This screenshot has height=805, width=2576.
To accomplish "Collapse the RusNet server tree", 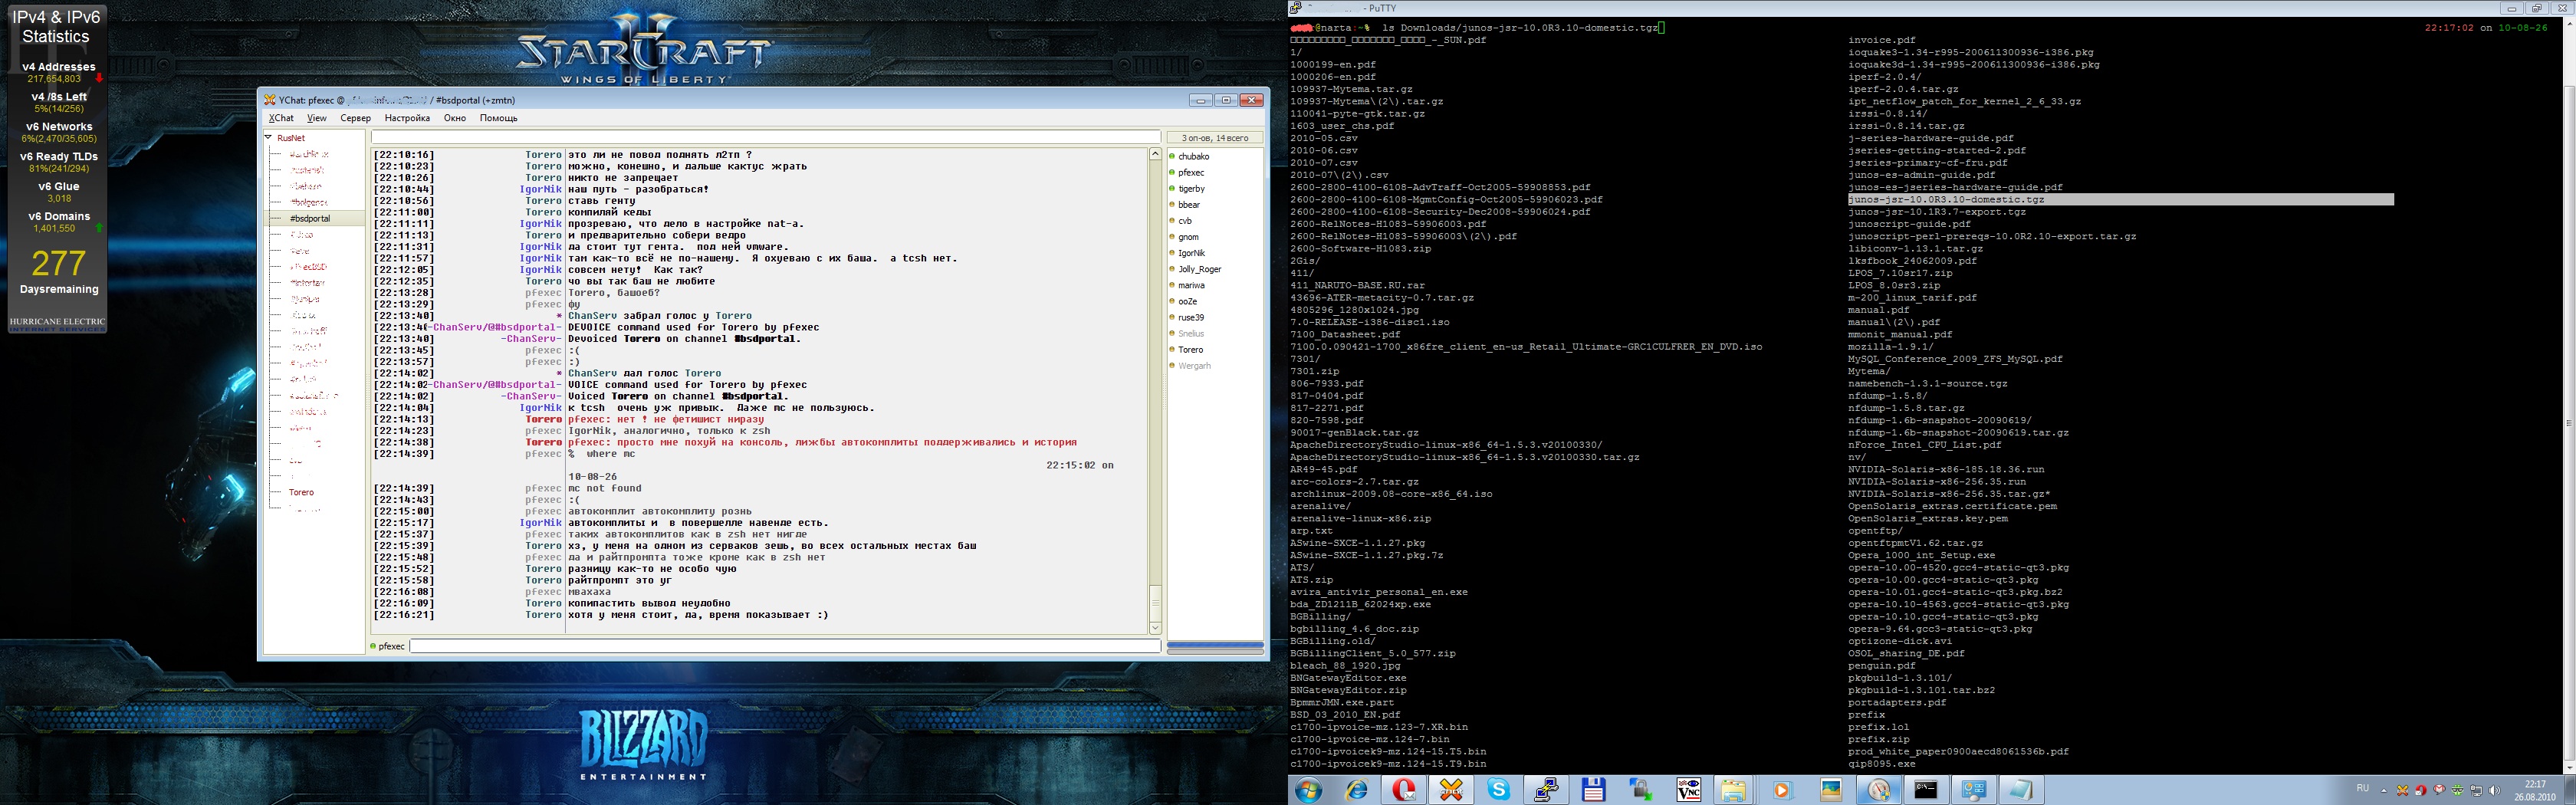I will pos(269,138).
